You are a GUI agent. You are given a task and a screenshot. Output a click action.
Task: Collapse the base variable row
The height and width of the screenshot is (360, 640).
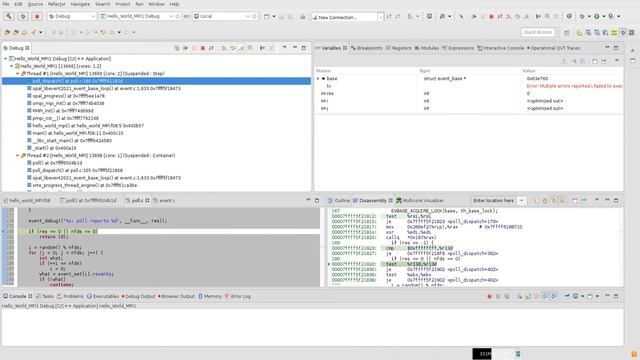[x=318, y=78]
